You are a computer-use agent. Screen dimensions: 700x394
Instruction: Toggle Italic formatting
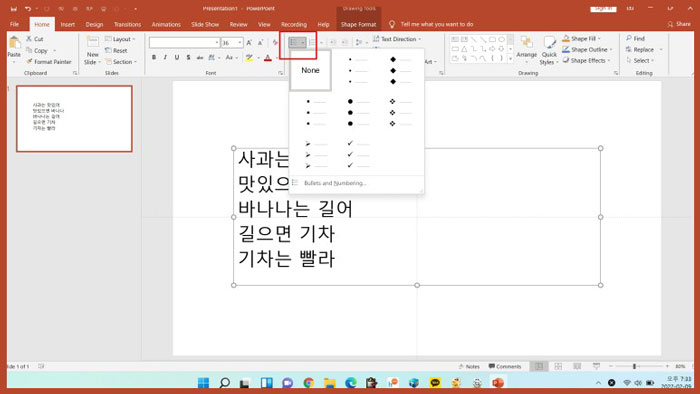165,58
